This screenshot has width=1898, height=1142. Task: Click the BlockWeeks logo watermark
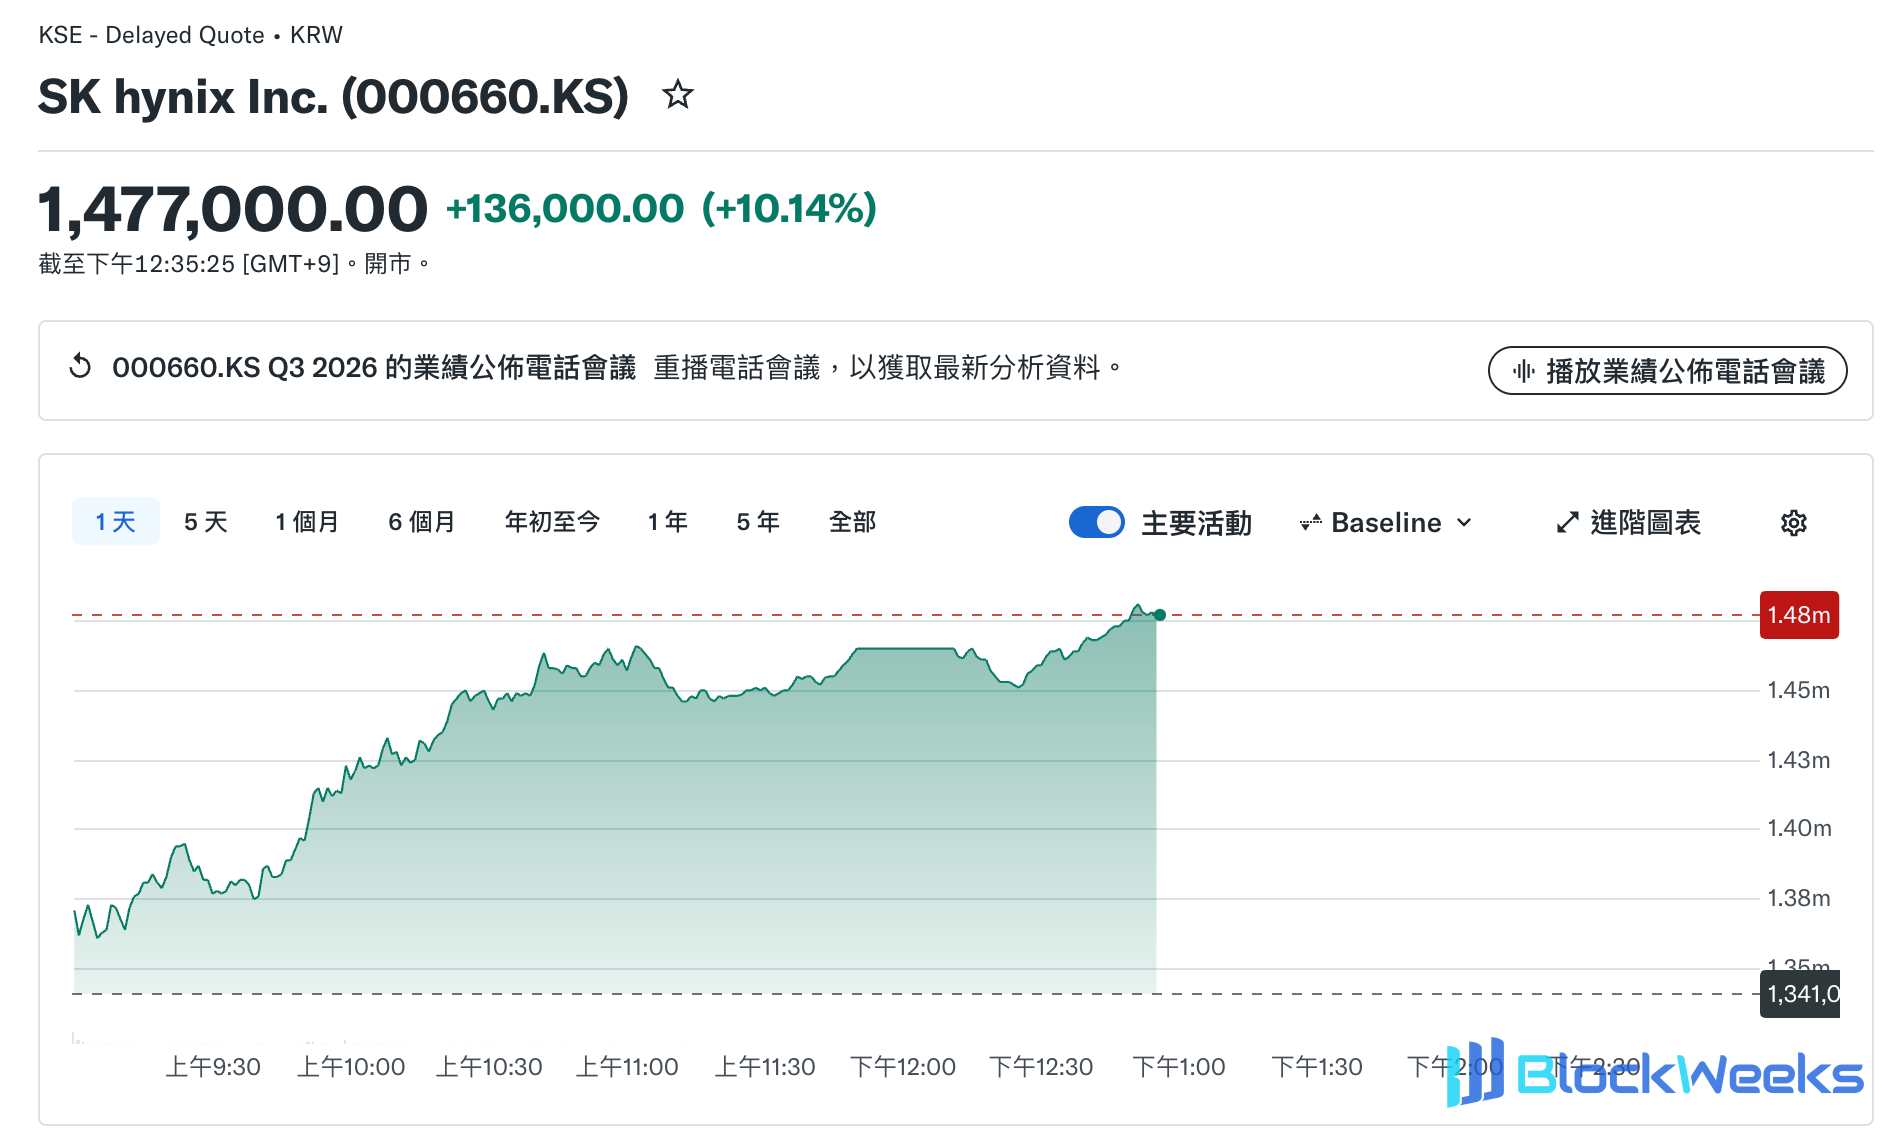1655,1073
